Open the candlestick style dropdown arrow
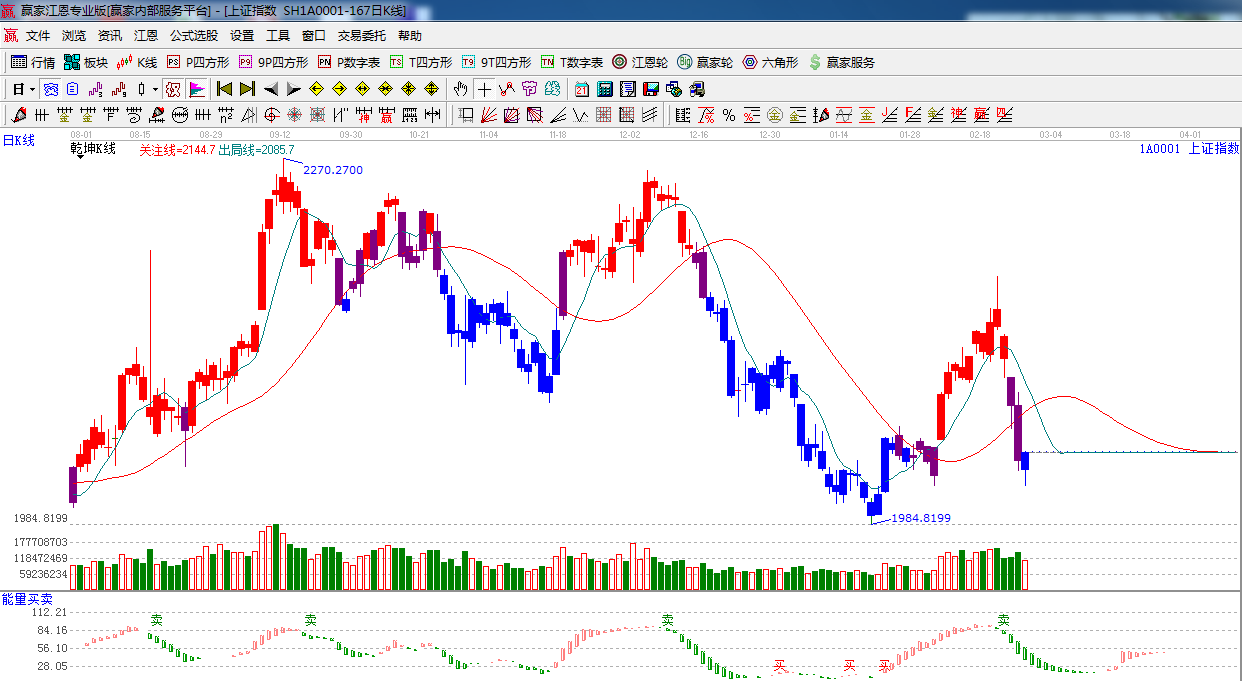Screen dimensions: 1242x681 point(155,89)
